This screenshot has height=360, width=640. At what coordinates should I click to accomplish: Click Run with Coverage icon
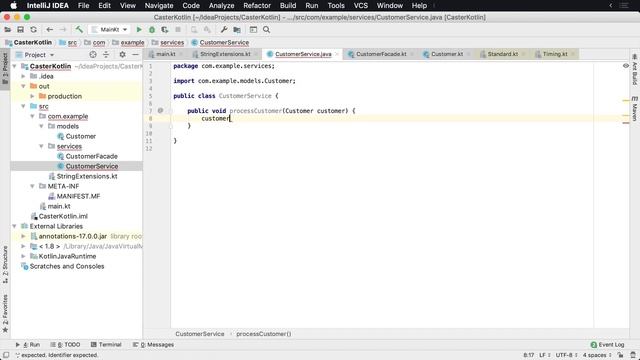click(164, 29)
